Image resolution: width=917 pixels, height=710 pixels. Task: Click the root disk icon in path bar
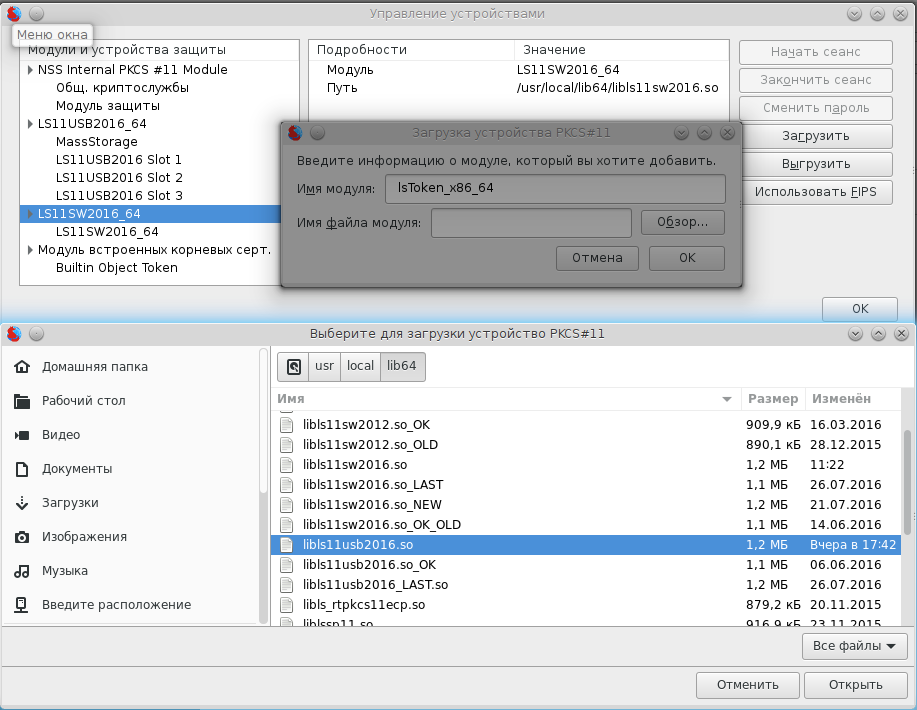point(293,367)
